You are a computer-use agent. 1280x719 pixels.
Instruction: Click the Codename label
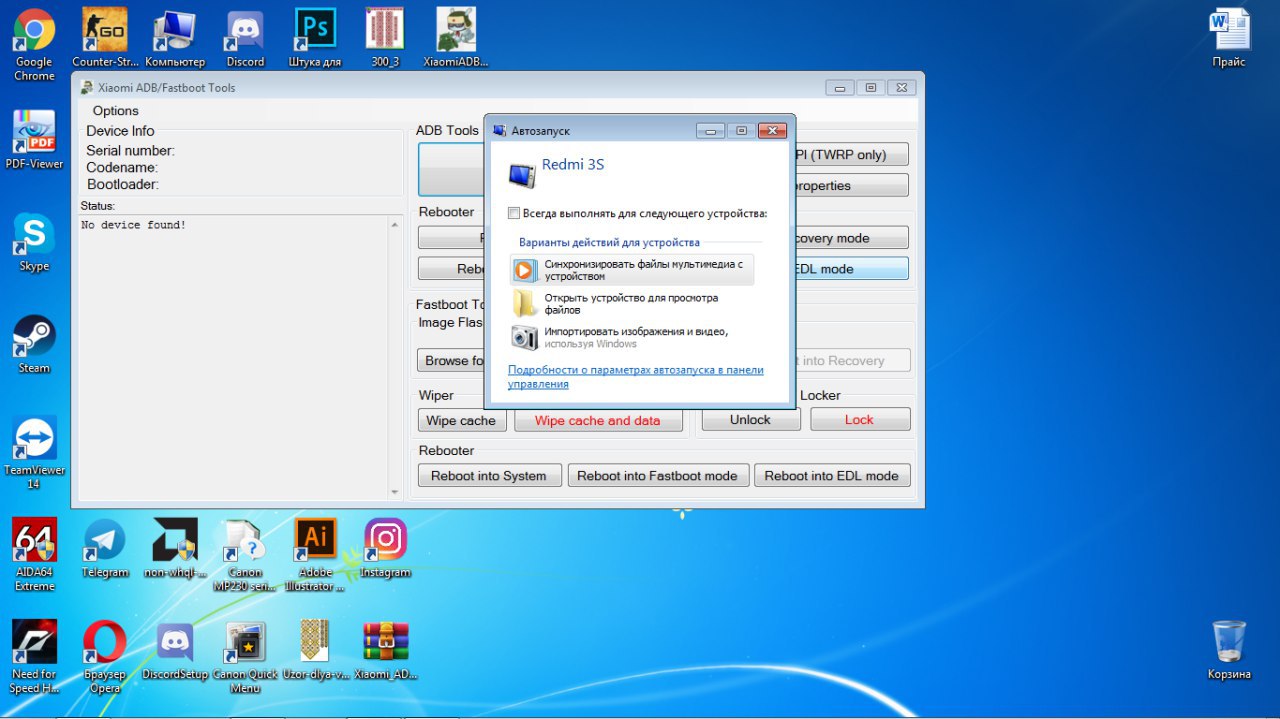click(122, 168)
